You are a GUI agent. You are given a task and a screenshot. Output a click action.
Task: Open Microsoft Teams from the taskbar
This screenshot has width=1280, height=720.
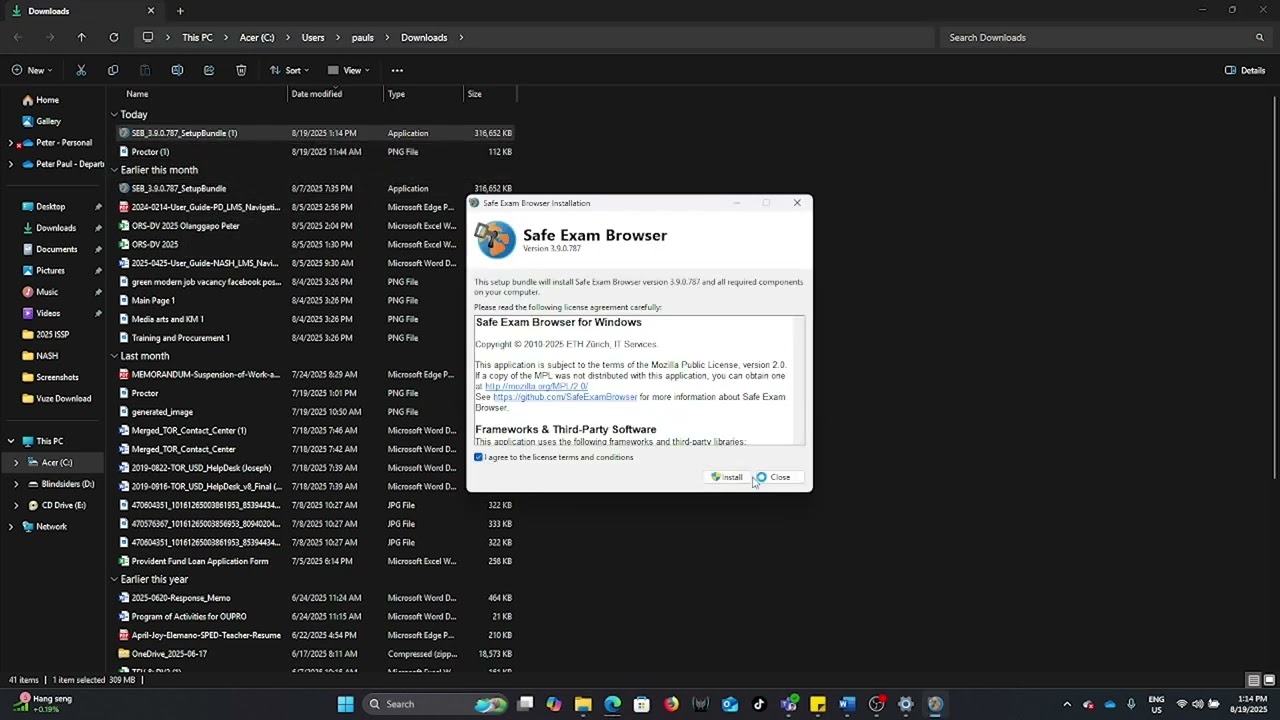pos(789,704)
